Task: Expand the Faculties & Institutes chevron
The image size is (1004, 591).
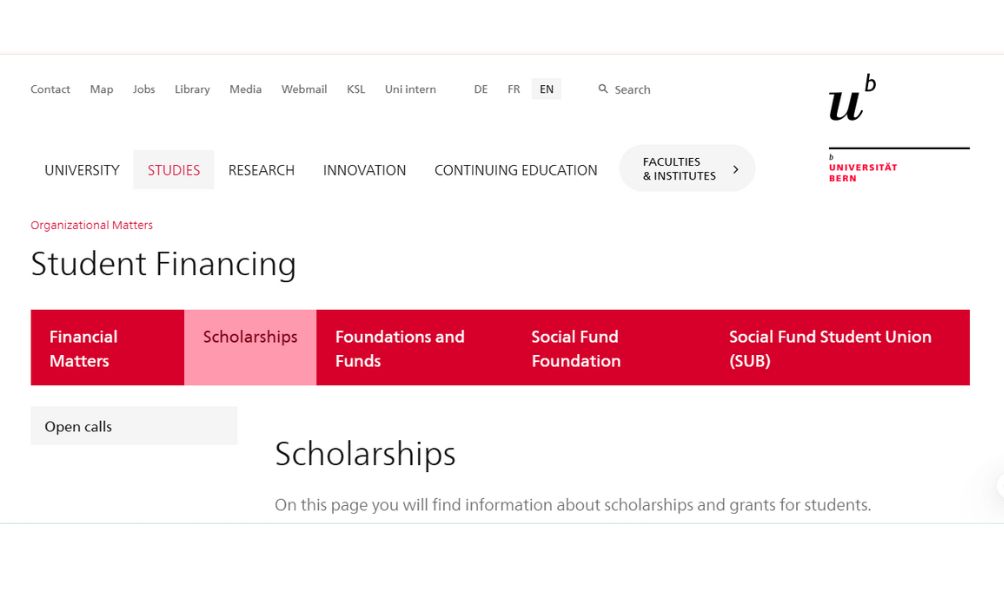Action: coord(736,169)
